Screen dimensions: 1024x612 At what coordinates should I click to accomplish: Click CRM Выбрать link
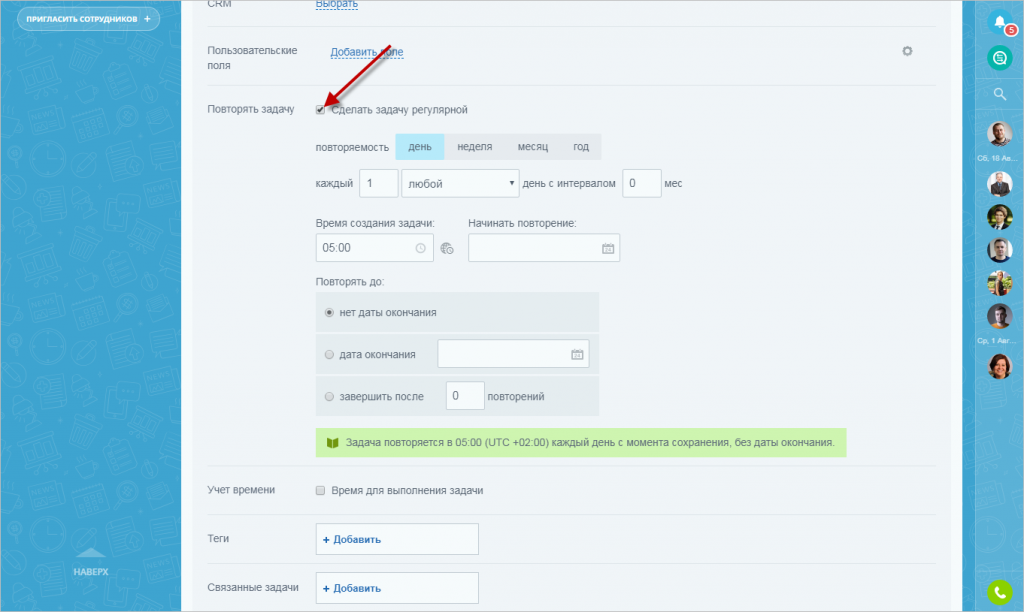[336, 4]
